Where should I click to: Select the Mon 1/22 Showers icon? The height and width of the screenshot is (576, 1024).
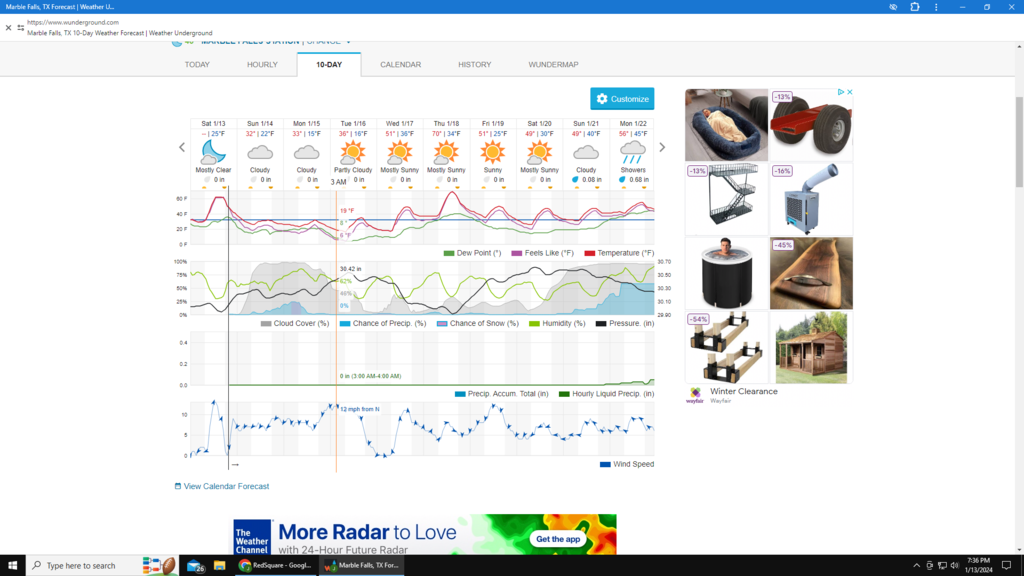[x=632, y=152]
